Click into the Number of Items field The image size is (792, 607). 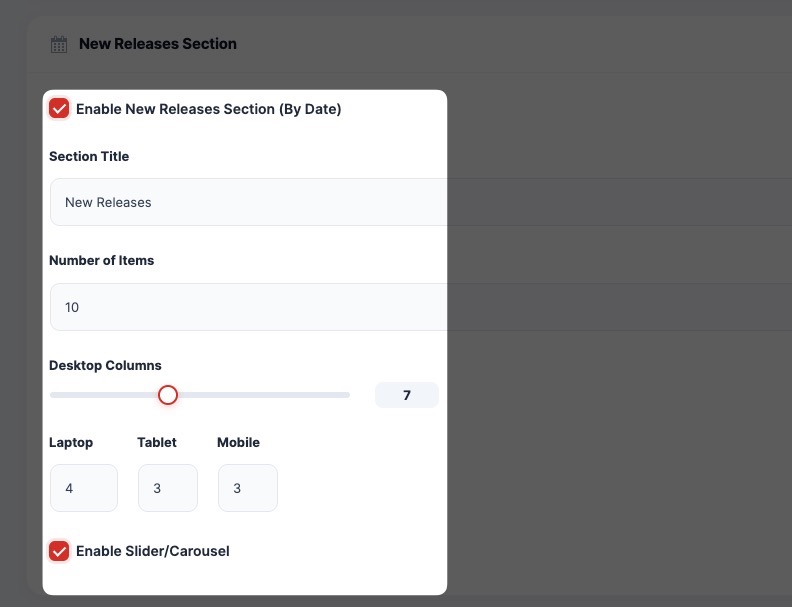click(x=247, y=307)
